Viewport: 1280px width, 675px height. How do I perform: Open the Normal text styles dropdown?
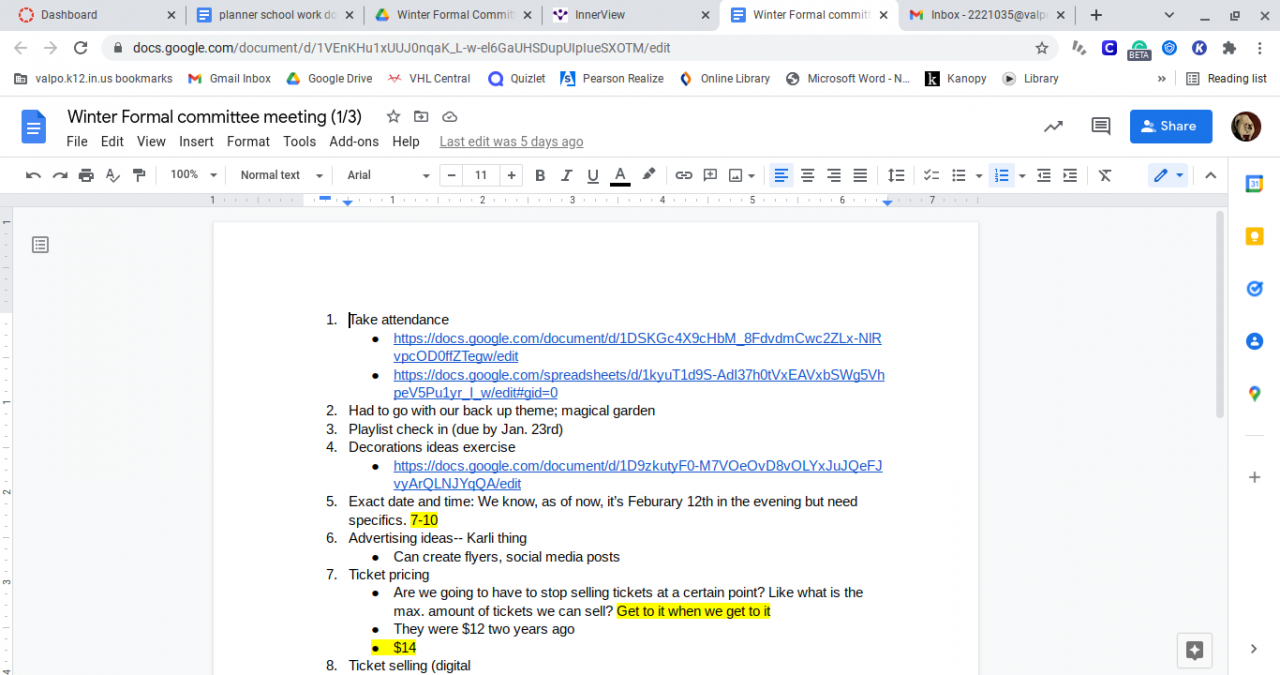point(281,175)
